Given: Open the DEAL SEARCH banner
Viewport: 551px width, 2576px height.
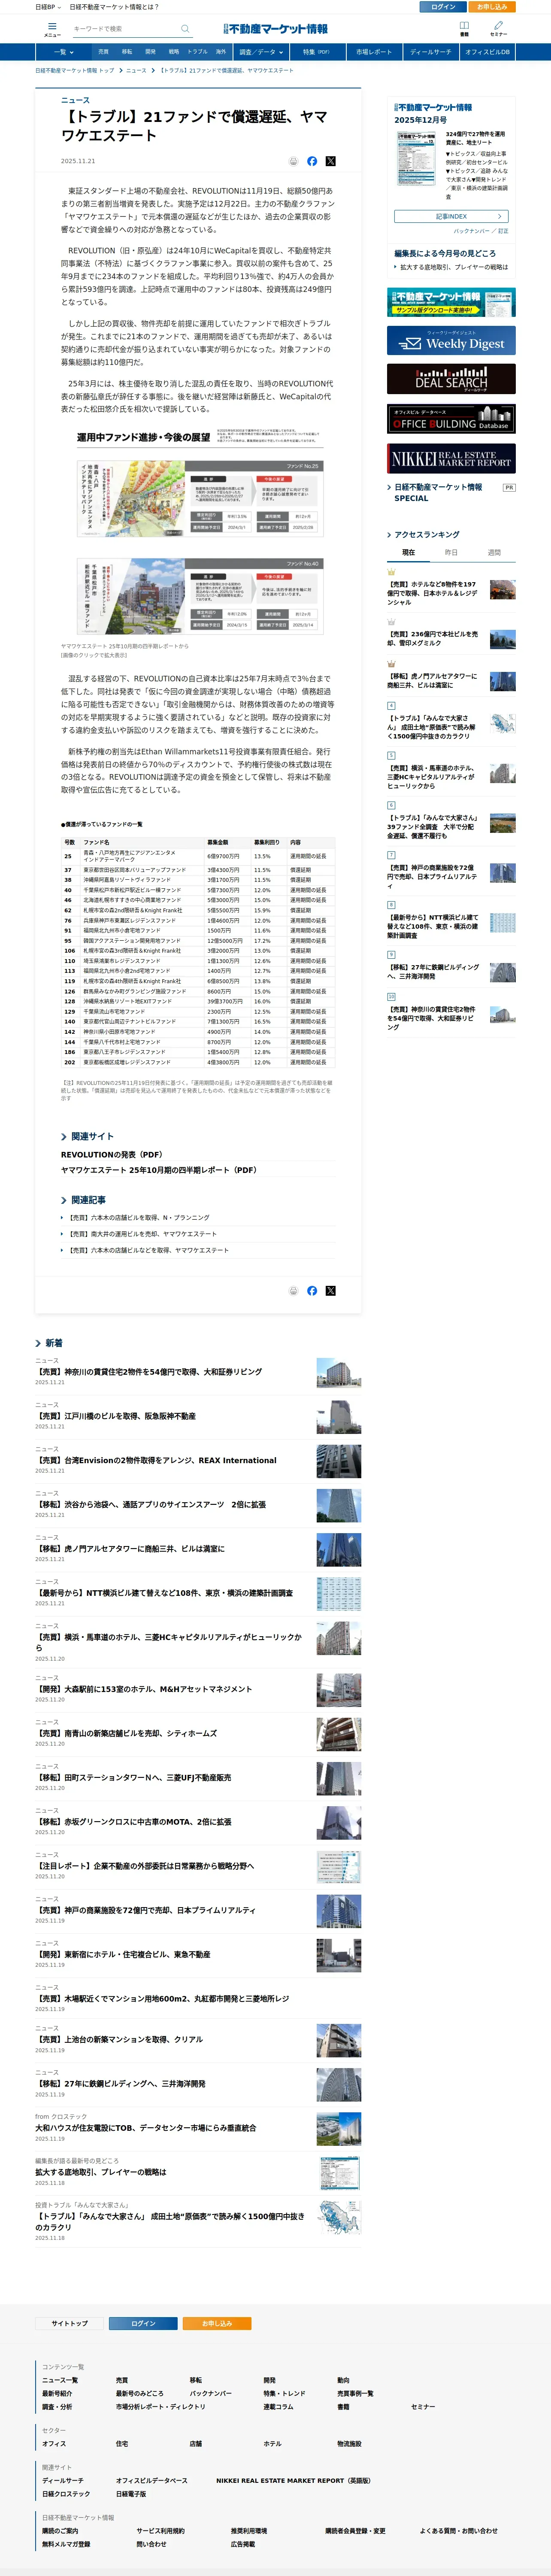Looking at the screenshot, I should 452,379.
